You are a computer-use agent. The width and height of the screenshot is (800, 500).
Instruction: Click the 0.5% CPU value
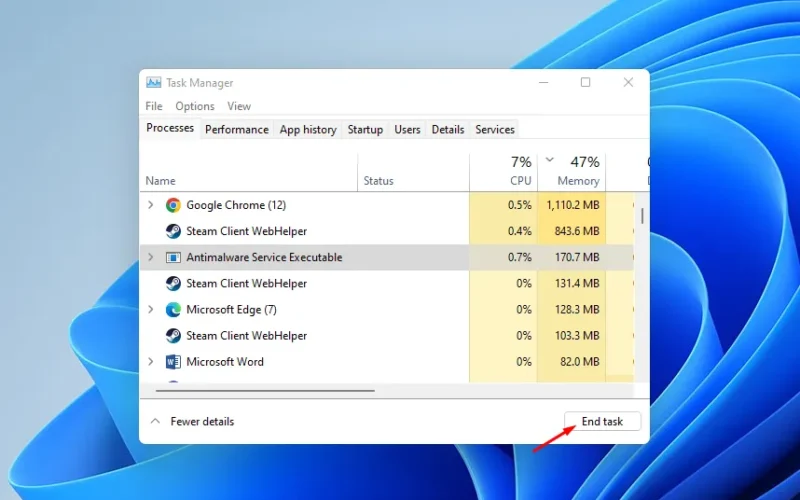(x=519, y=205)
